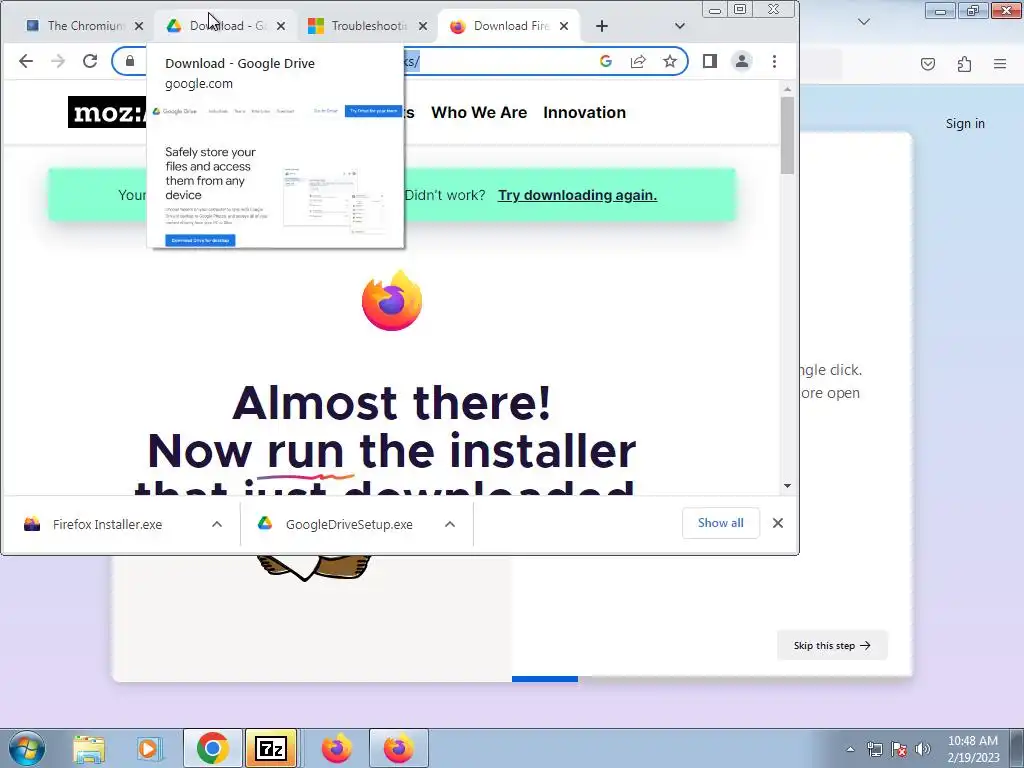The width and height of the screenshot is (1024, 768).
Task: Click the Chrome taskbar icon
Action: (212, 748)
